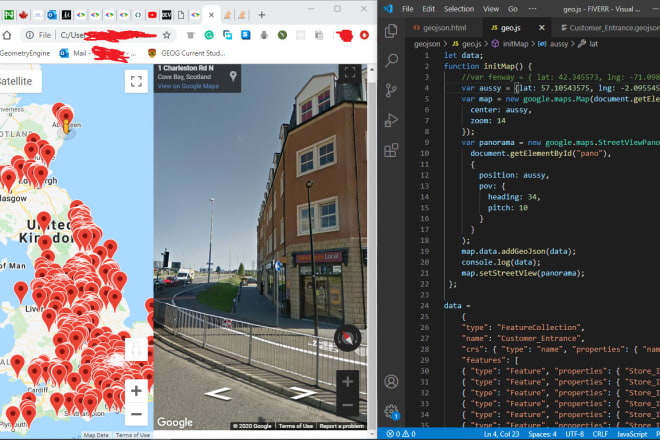Bookmark this page with star icon
This screenshot has width=660, height=440.
(167, 35)
